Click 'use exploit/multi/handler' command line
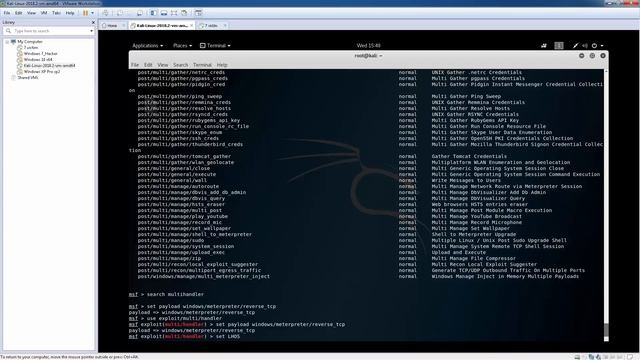 (x=176, y=318)
